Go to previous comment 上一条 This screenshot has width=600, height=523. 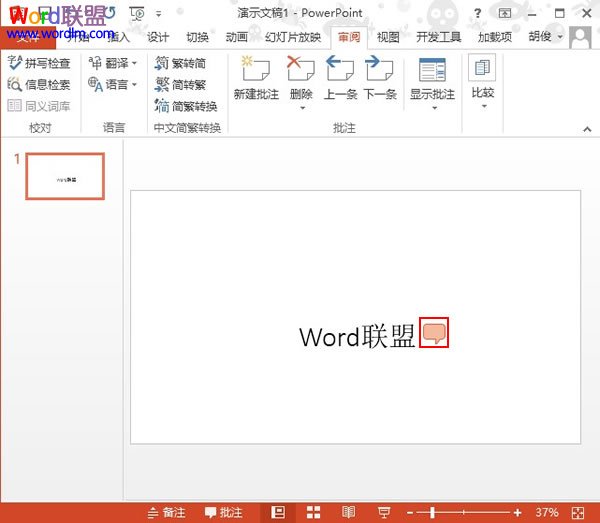pyautogui.click(x=340, y=78)
